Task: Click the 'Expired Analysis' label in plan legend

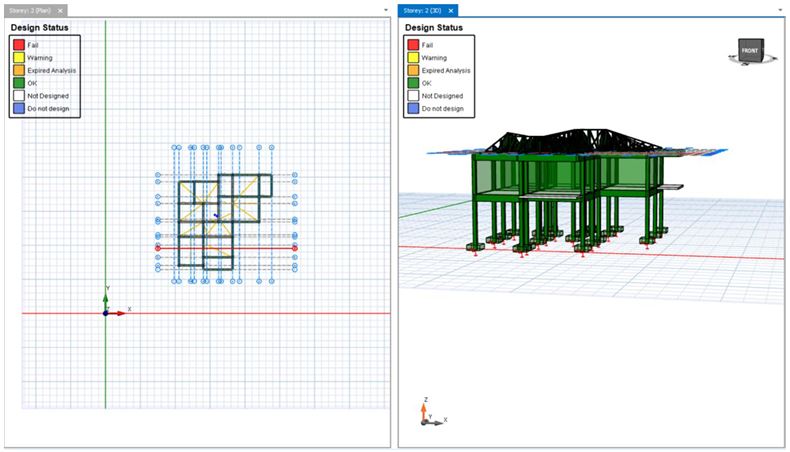Action: click(x=51, y=71)
